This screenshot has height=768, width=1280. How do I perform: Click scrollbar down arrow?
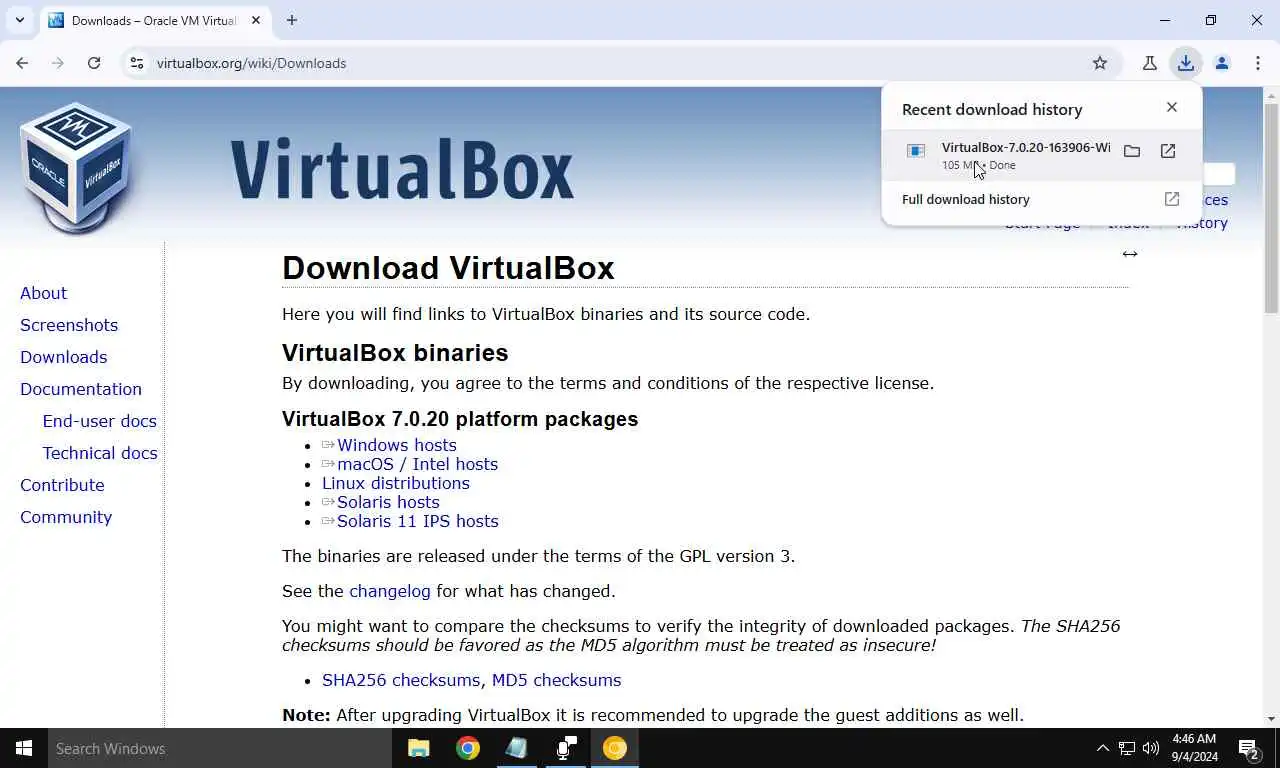1271,719
